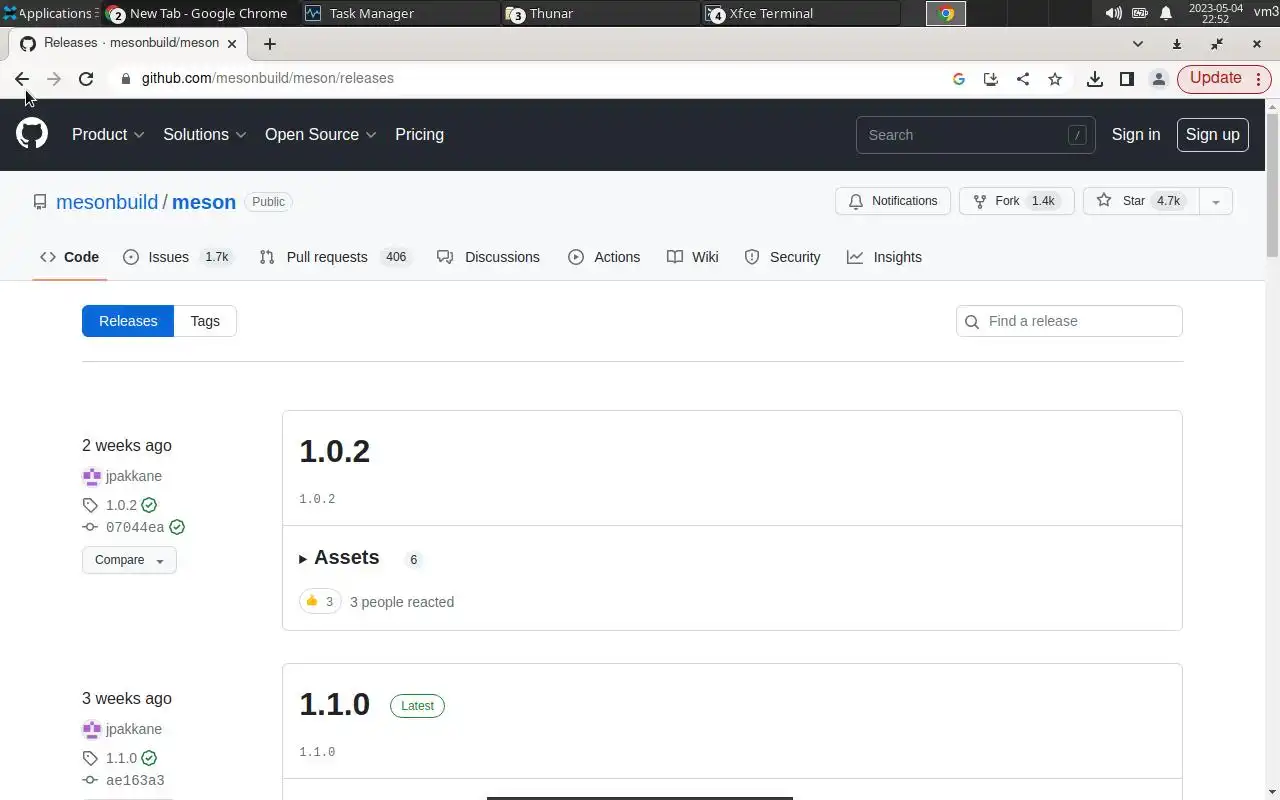Click the Pricing link
The image size is (1280, 800).
pyautogui.click(x=419, y=134)
